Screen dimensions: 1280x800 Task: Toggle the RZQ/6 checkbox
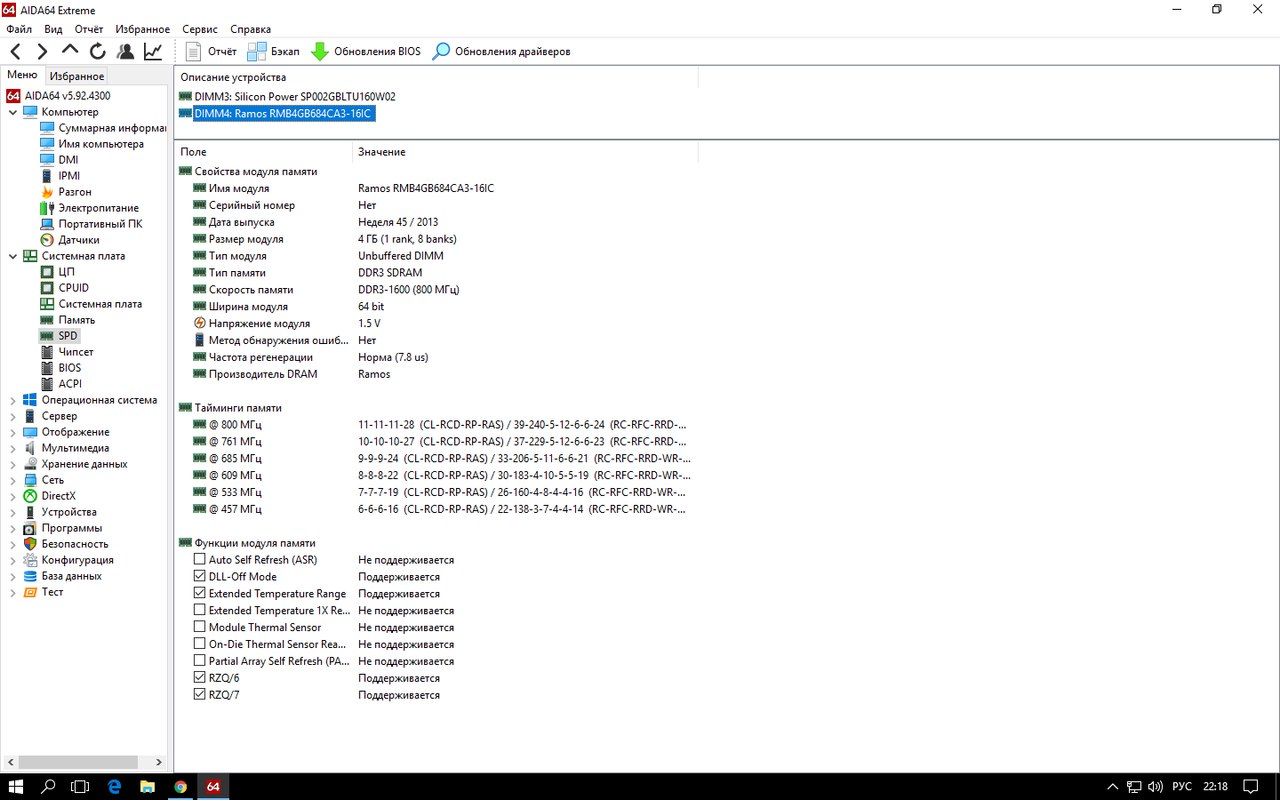point(200,678)
